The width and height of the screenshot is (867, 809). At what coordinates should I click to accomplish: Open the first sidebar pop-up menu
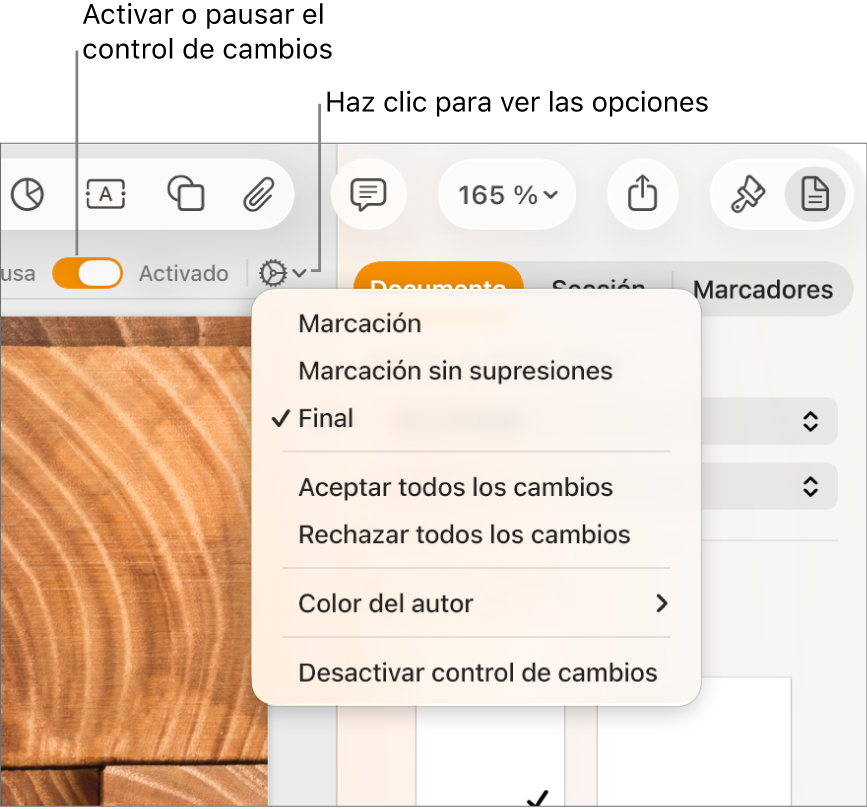tap(769, 421)
